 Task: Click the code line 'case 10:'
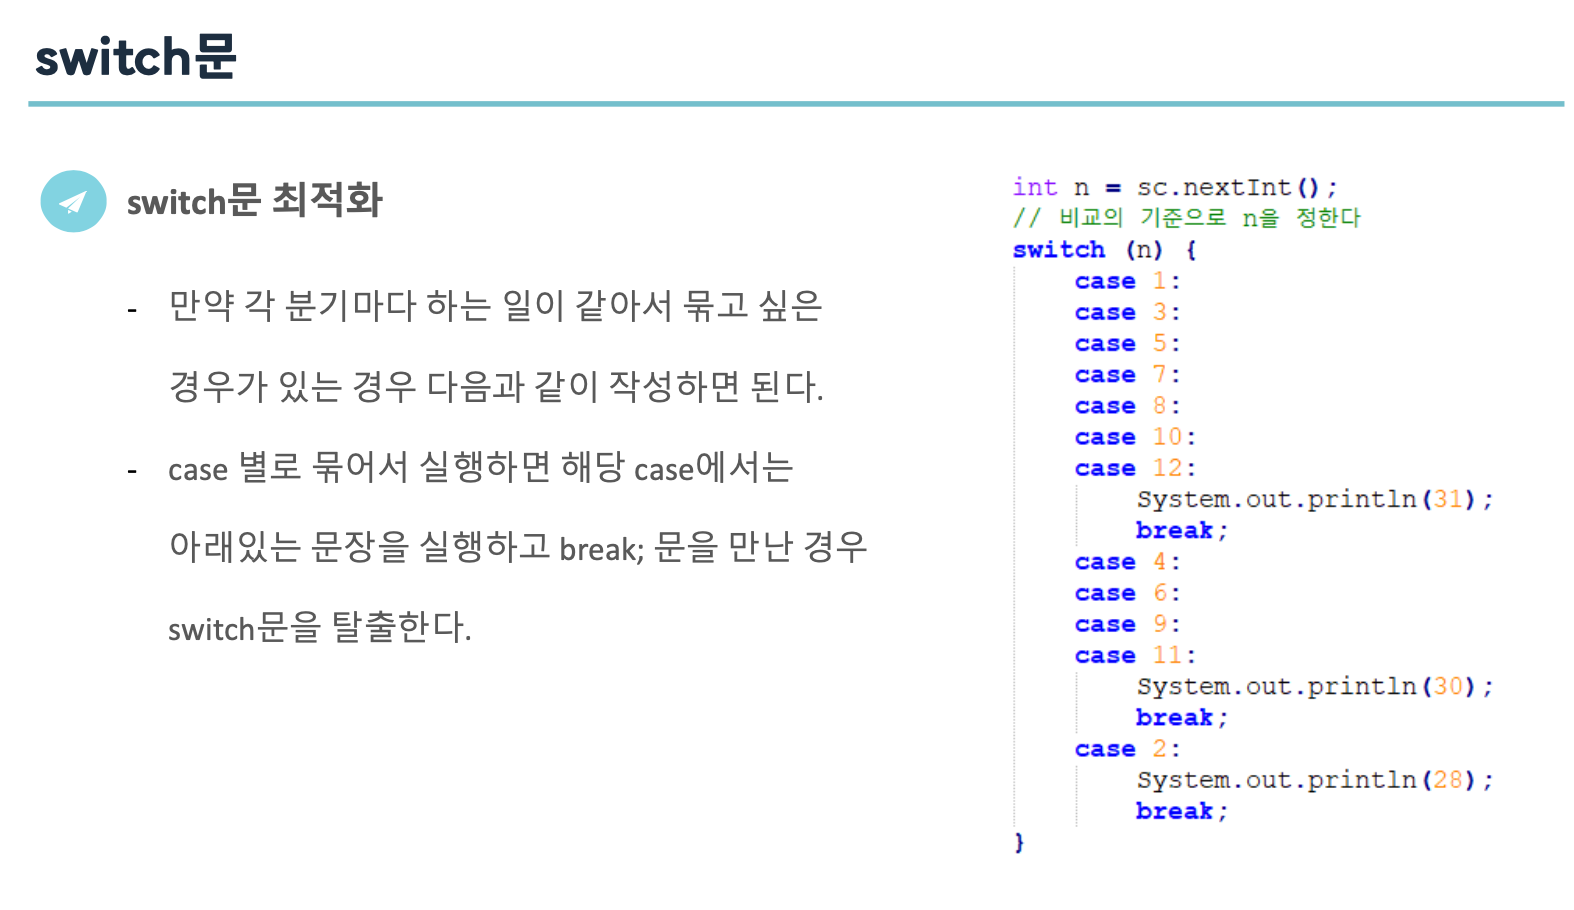(x=1135, y=437)
